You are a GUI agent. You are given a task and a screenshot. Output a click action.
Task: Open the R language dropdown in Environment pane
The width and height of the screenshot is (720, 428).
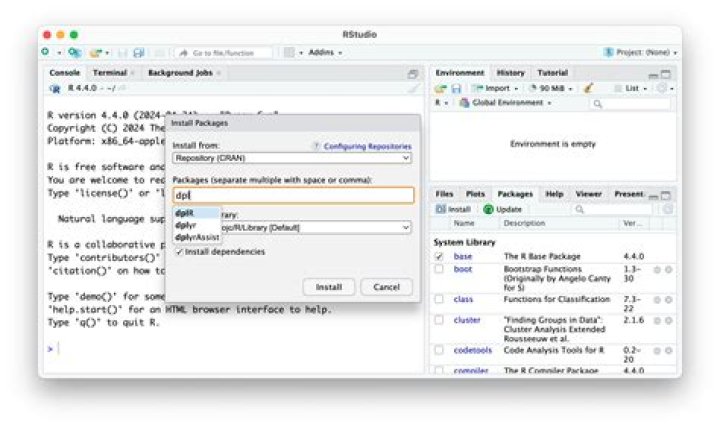click(x=441, y=103)
